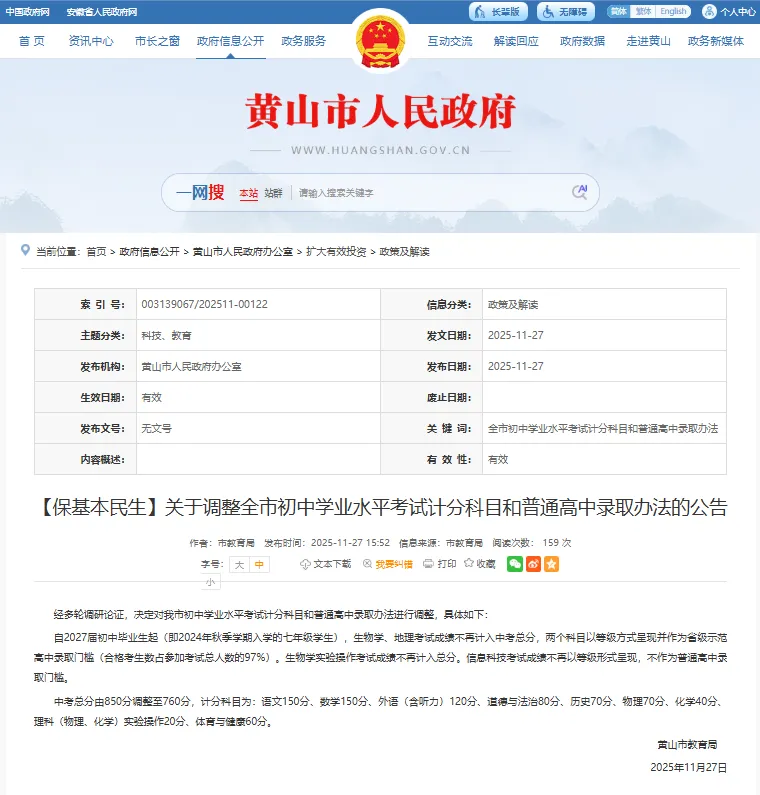Set font size to 中

(x=259, y=564)
